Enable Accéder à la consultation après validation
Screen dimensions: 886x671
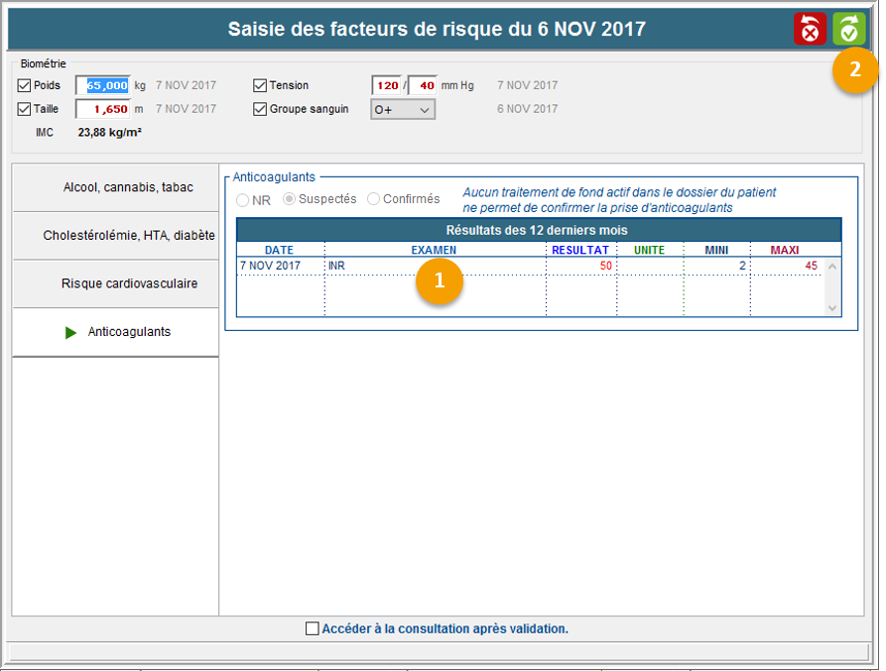pos(312,629)
